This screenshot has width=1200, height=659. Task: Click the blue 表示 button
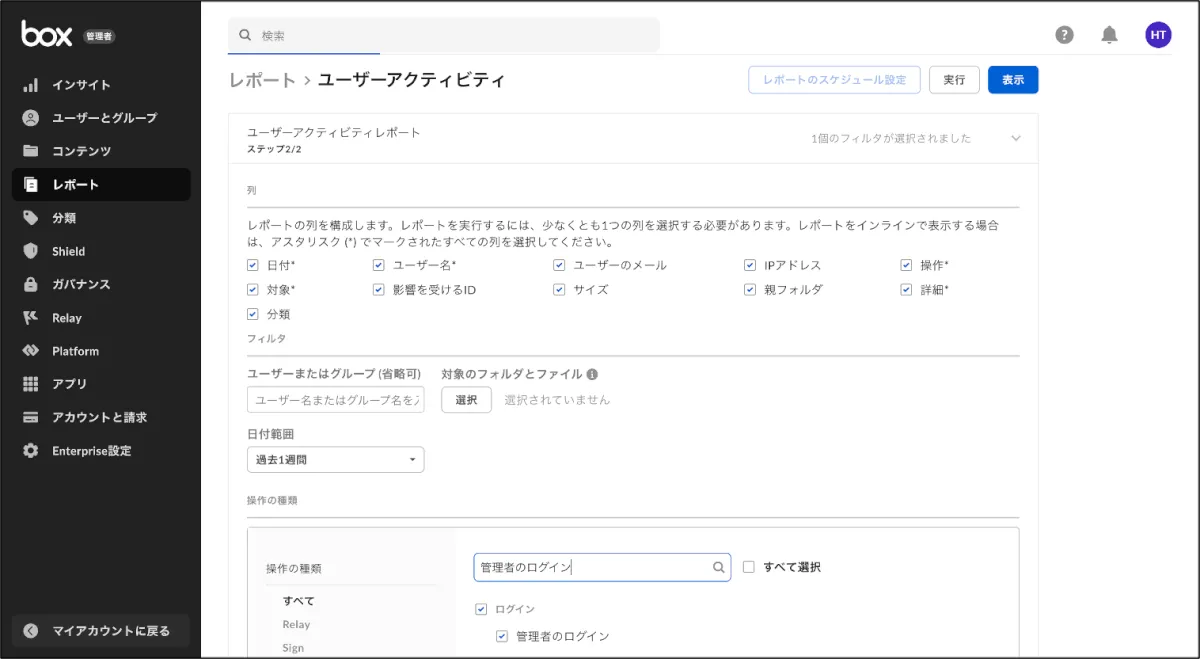pos(1012,80)
